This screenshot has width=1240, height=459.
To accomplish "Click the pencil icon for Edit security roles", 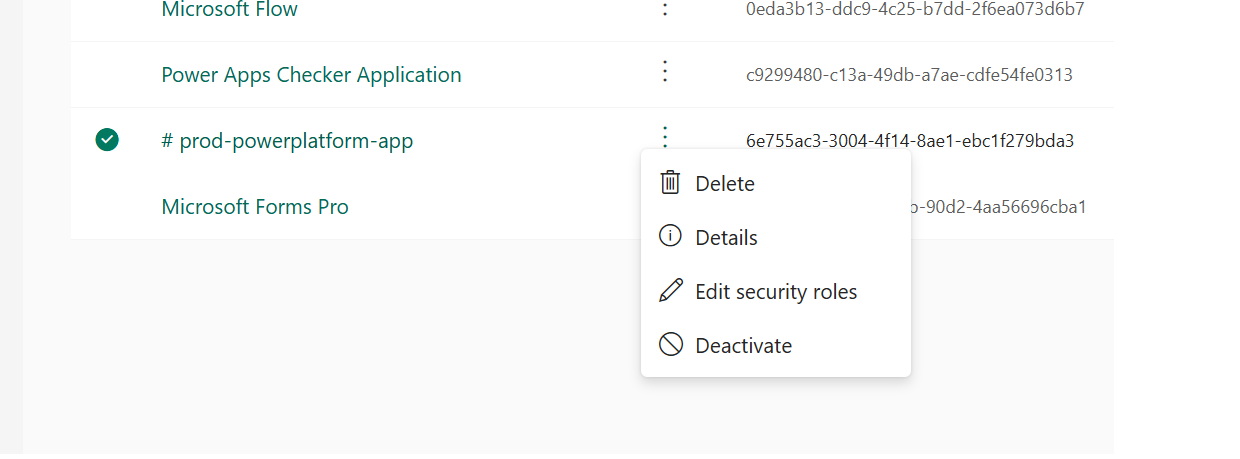I will pyautogui.click(x=670, y=291).
